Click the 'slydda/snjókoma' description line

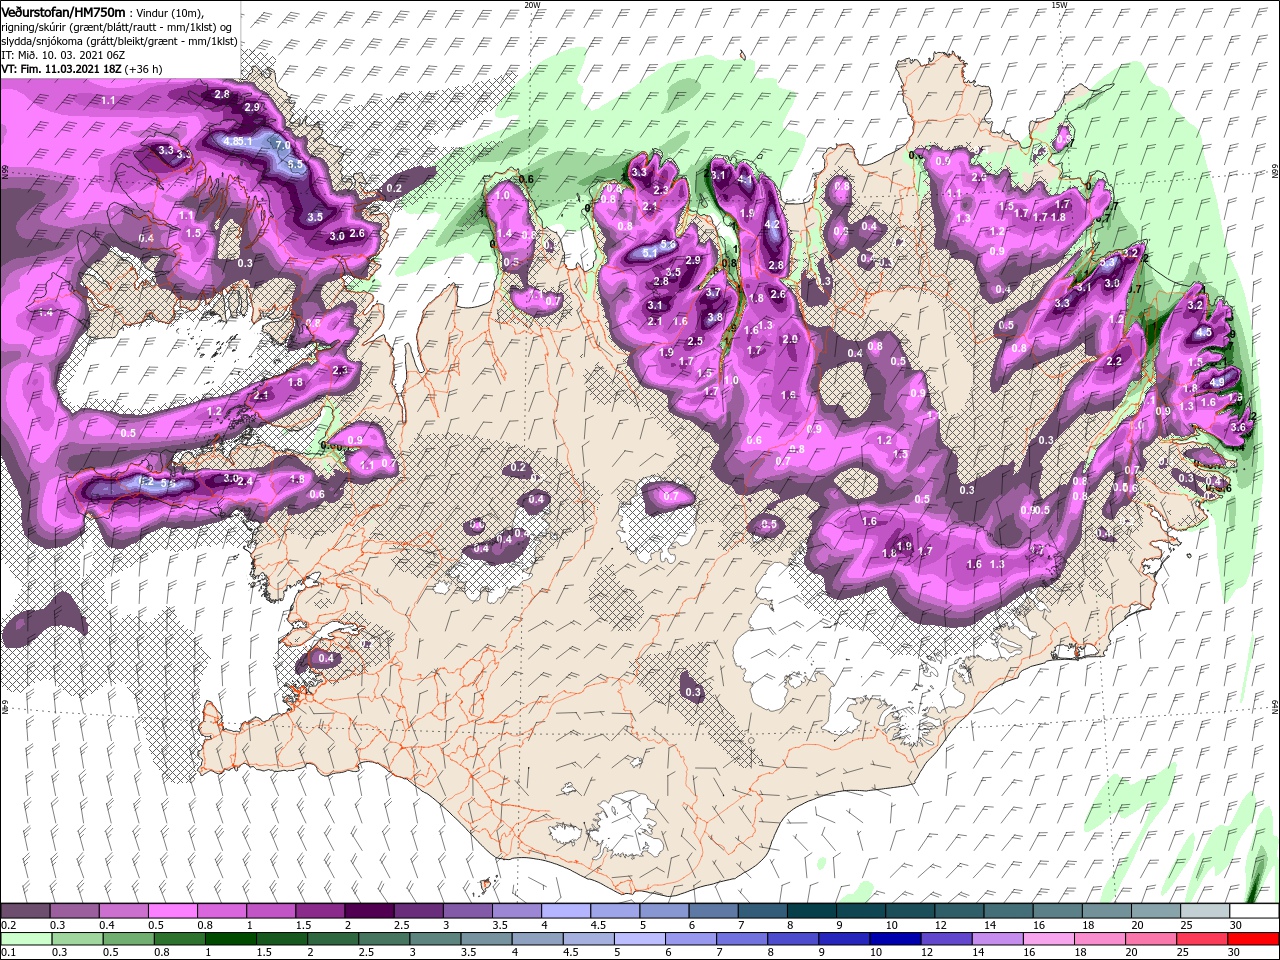point(120,41)
